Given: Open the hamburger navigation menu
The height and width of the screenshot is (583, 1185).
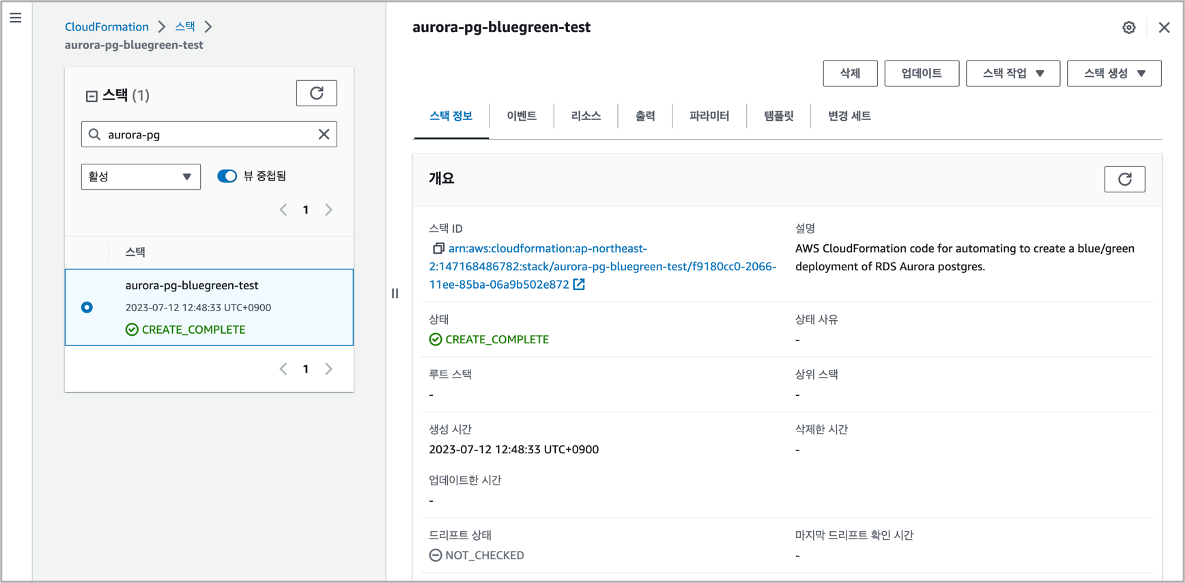Looking at the screenshot, I should pyautogui.click(x=15, y=17).
